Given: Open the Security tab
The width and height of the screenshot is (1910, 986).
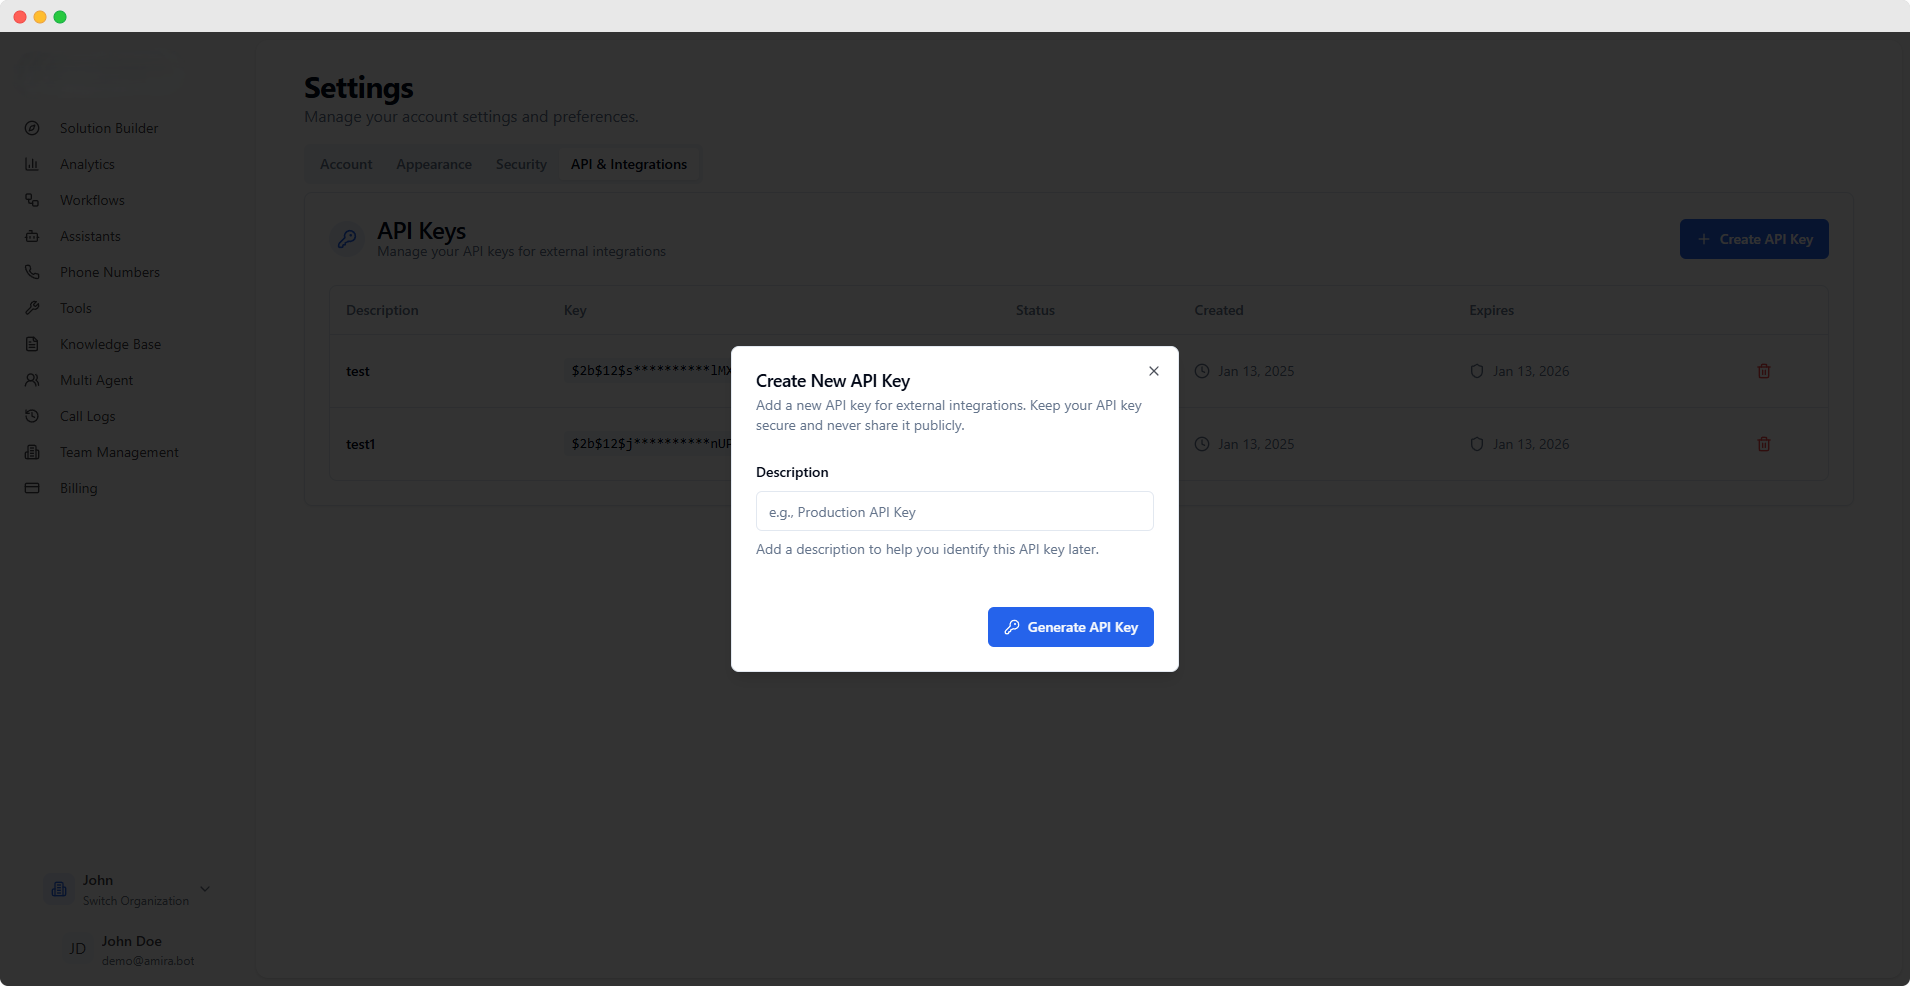Looking at the screenshot, I should (520, 163).
